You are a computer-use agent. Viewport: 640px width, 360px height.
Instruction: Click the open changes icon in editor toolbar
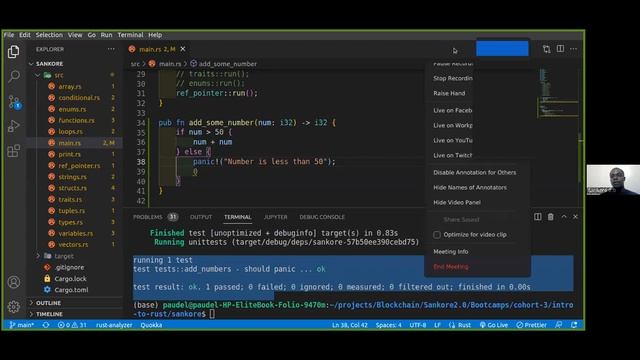click(x=547, y=49)
